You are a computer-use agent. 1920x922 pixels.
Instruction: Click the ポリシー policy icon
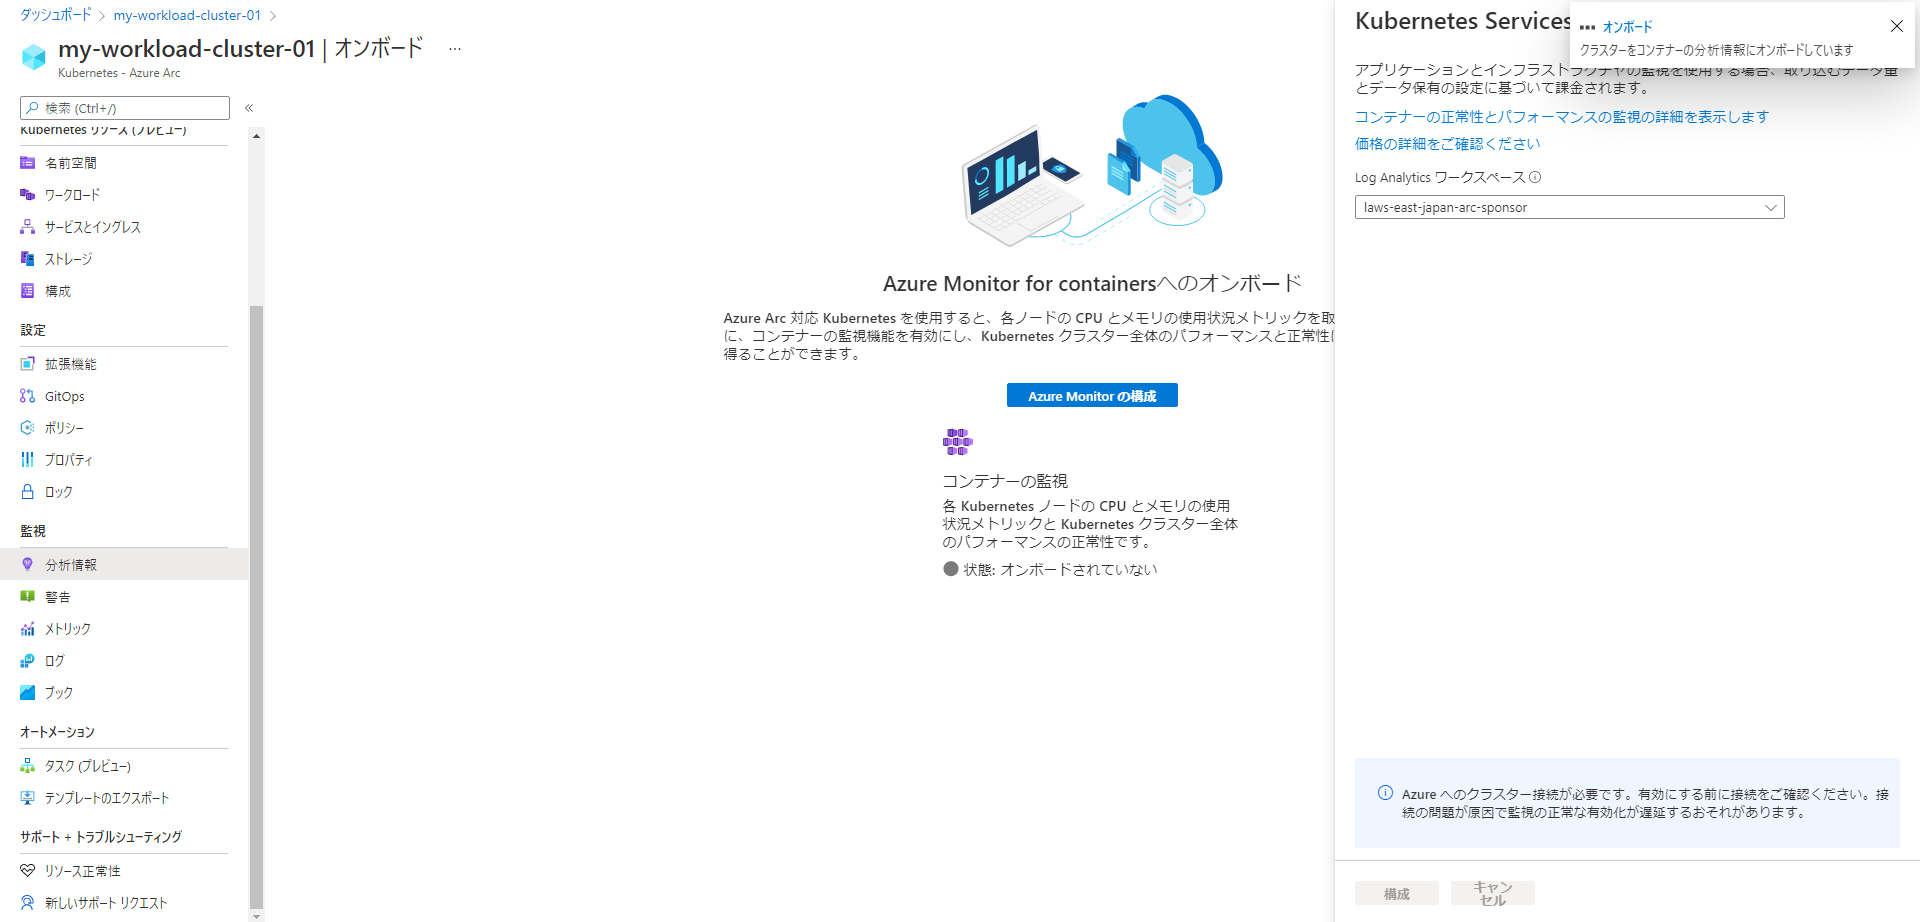coord(28,428)
